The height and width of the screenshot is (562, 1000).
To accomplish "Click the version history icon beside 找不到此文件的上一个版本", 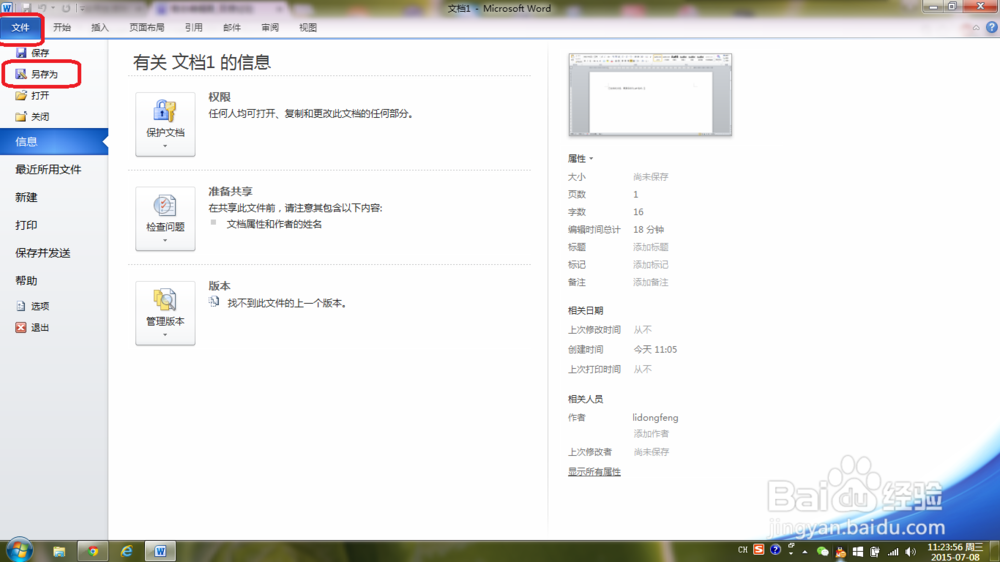I will click(214, 302).
